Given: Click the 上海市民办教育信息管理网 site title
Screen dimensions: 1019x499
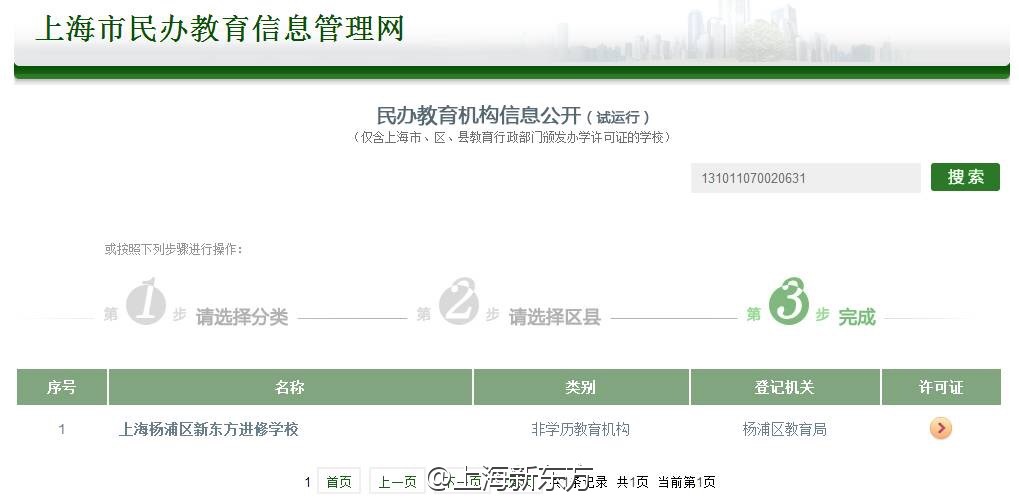Looking at the screenshot, I should [220, 28].
